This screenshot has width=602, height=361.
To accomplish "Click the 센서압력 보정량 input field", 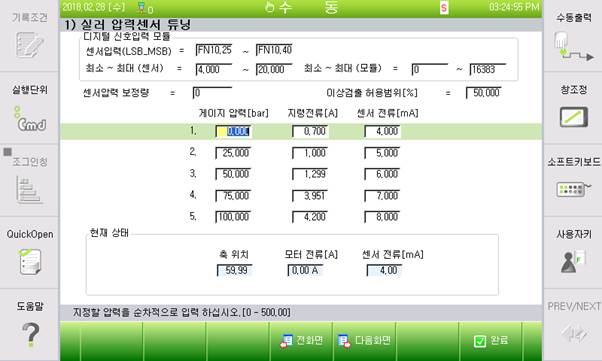I will pyautogui.click(x=212, y=93).
